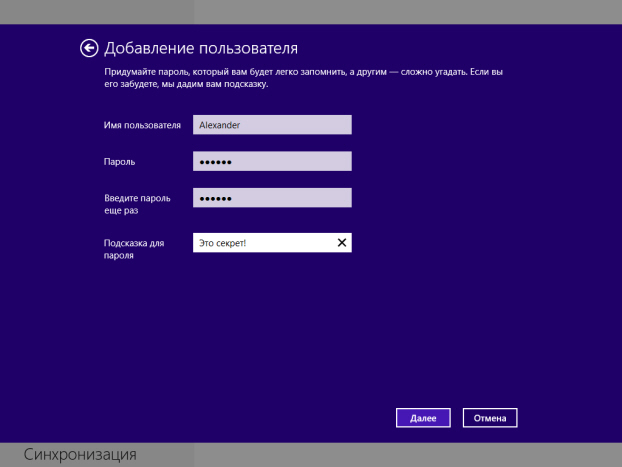
Task: Click the Далее button
Action: point(423,418)
